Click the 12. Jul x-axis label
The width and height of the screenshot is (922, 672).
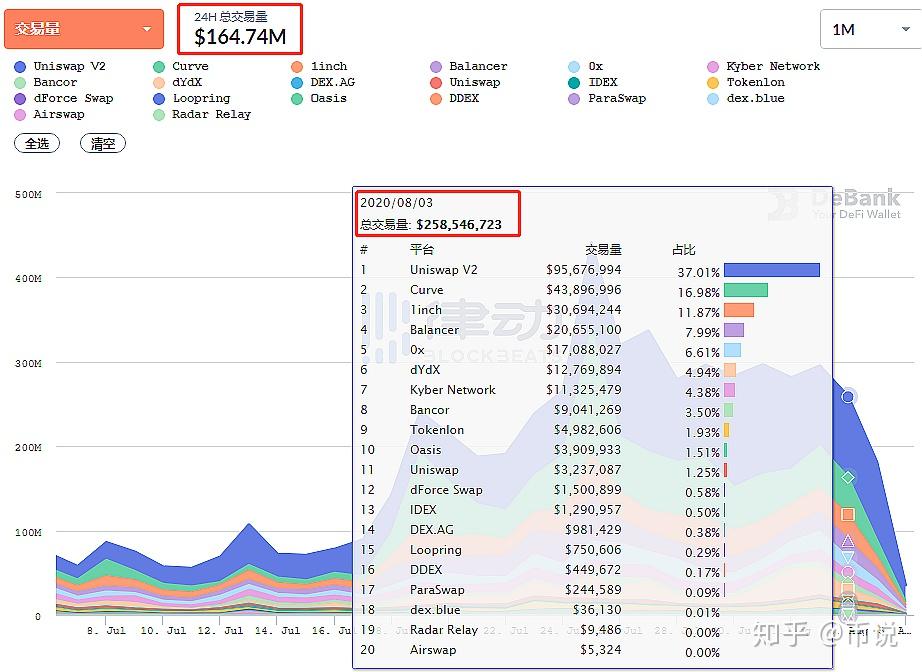[x=221, y=630]
